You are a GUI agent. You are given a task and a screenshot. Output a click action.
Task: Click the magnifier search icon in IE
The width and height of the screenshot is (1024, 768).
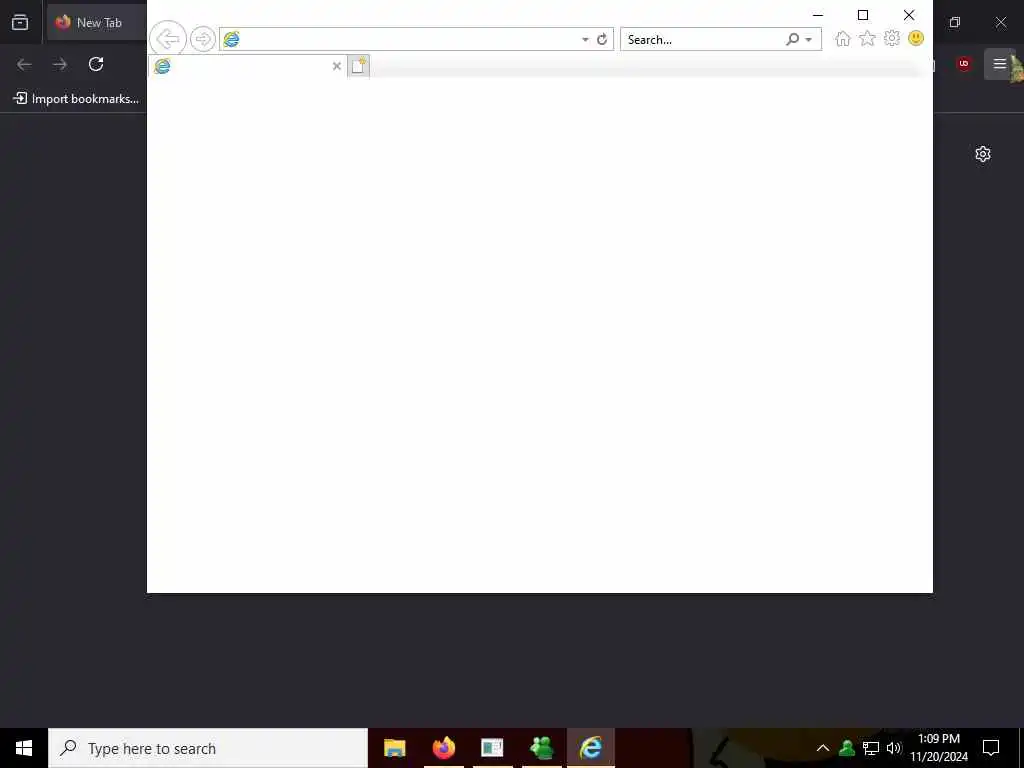[792, 39]
